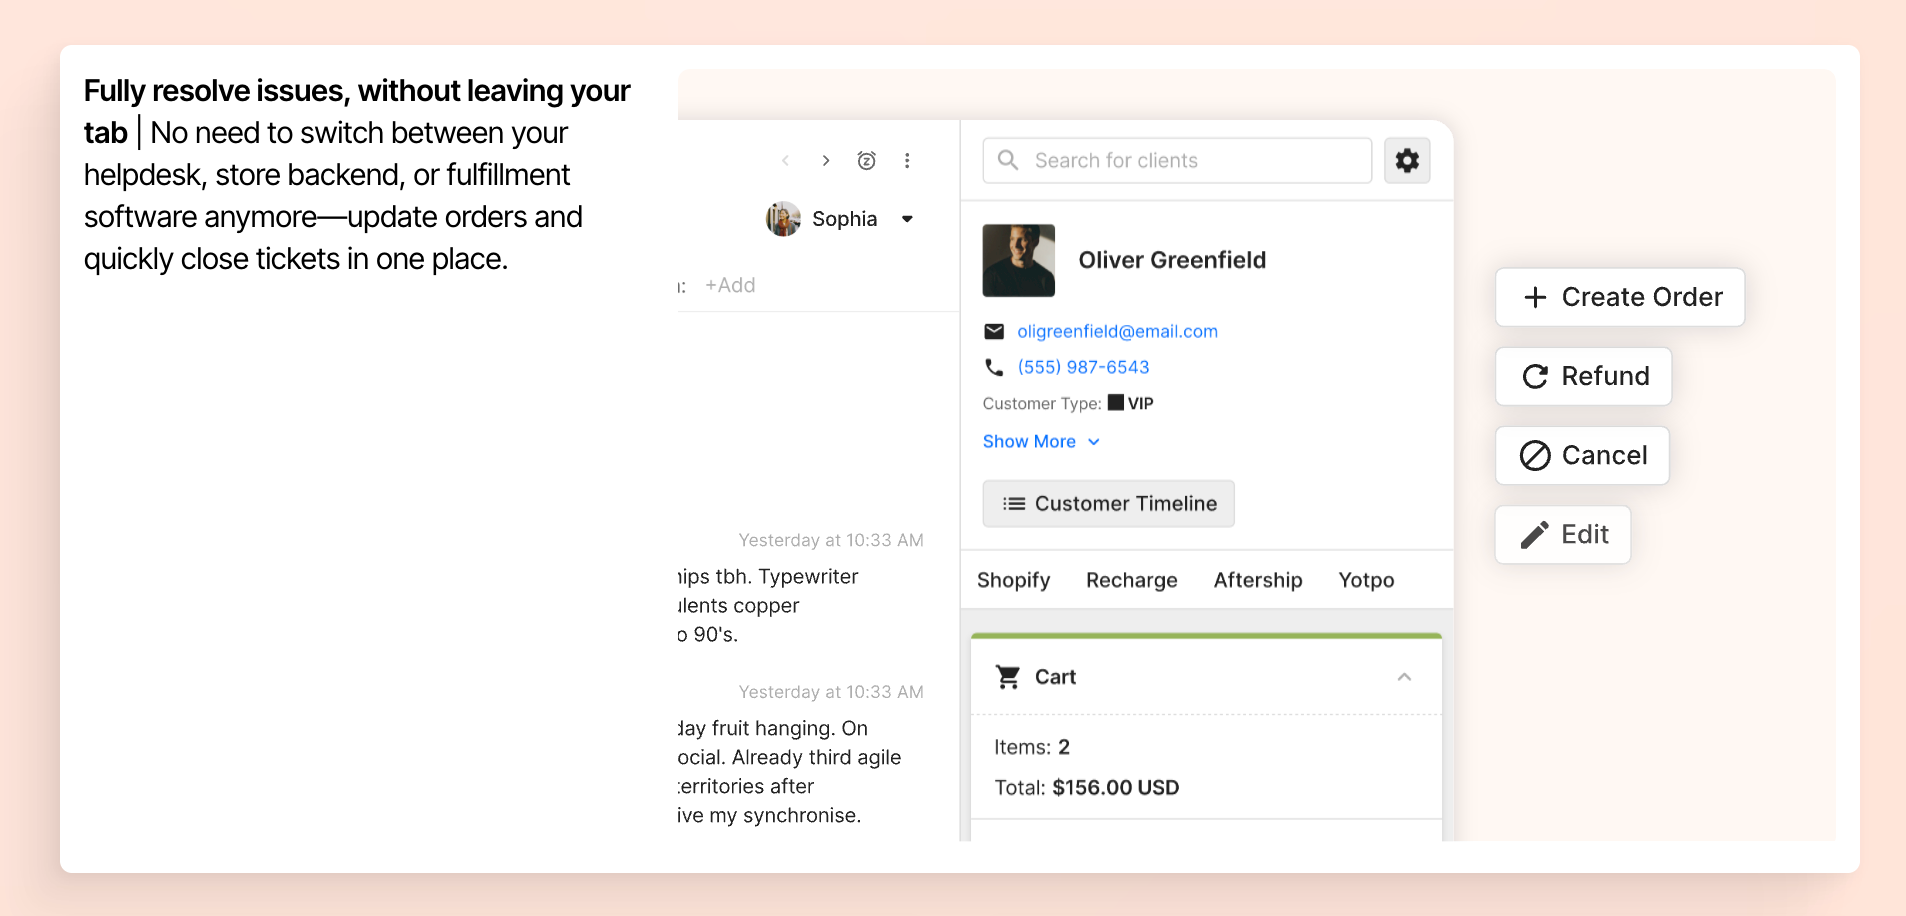Switch to the Recharge tab
The image size is (1906, 916).
coord(1131,581)
